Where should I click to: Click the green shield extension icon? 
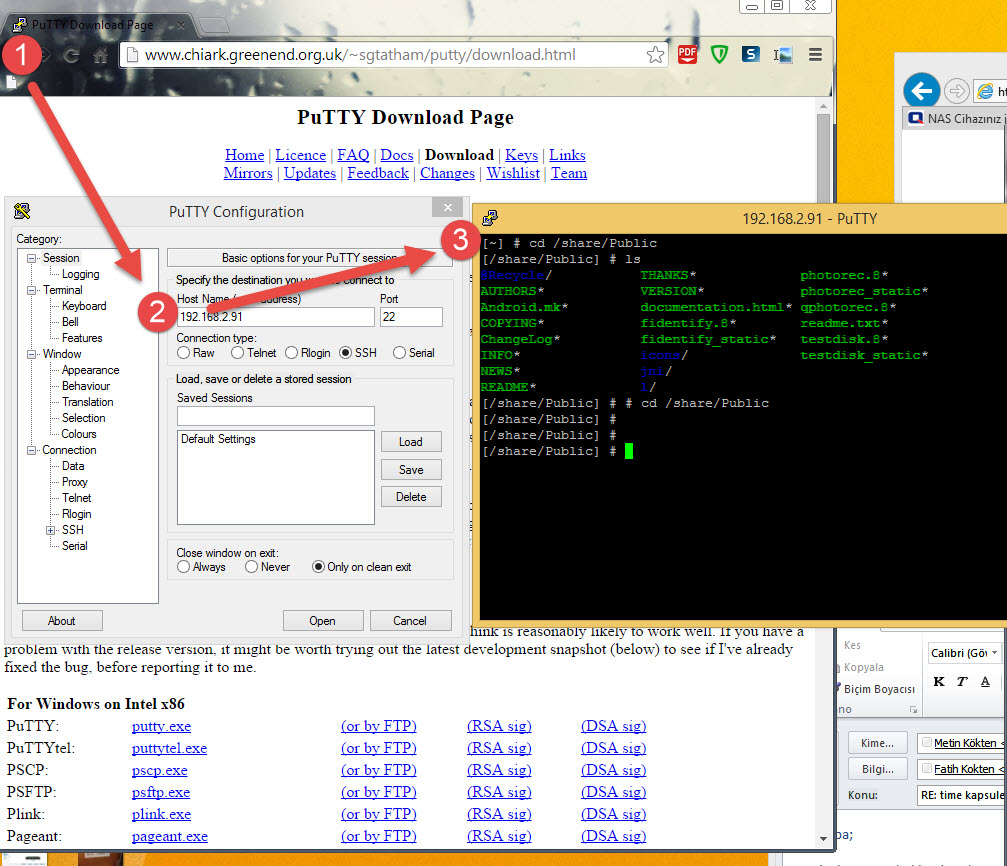[719, 55]
